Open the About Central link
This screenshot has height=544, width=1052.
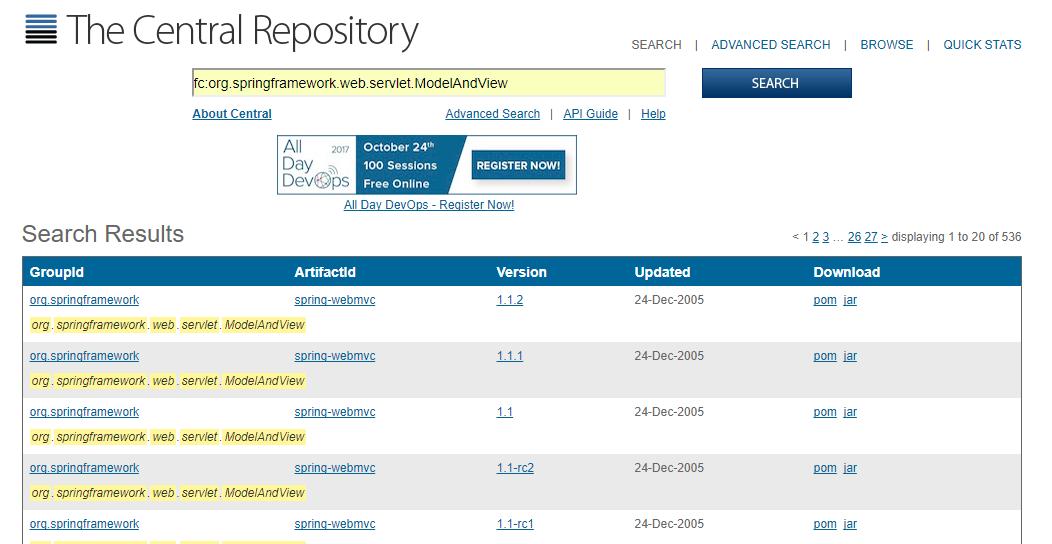[232, 114]
